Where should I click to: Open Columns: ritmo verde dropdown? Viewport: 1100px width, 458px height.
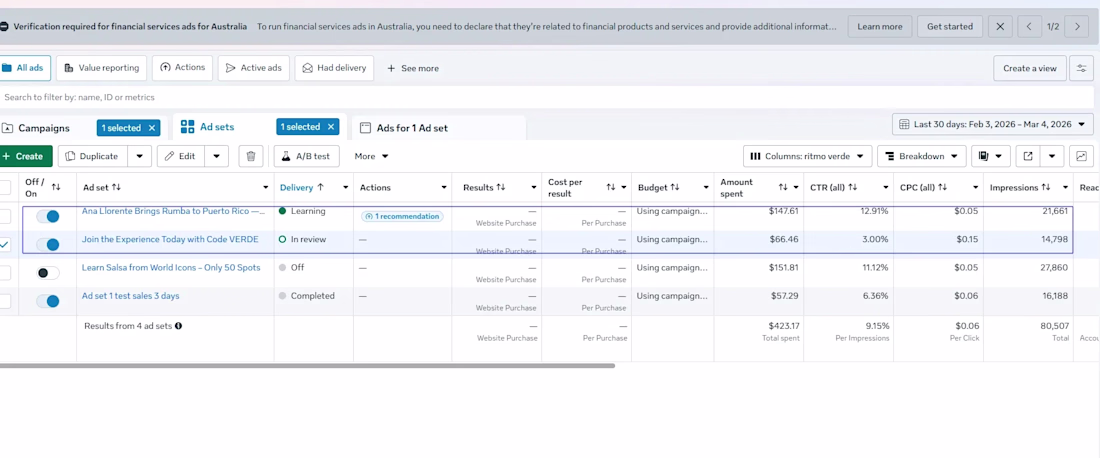click(x=807, y=156)
